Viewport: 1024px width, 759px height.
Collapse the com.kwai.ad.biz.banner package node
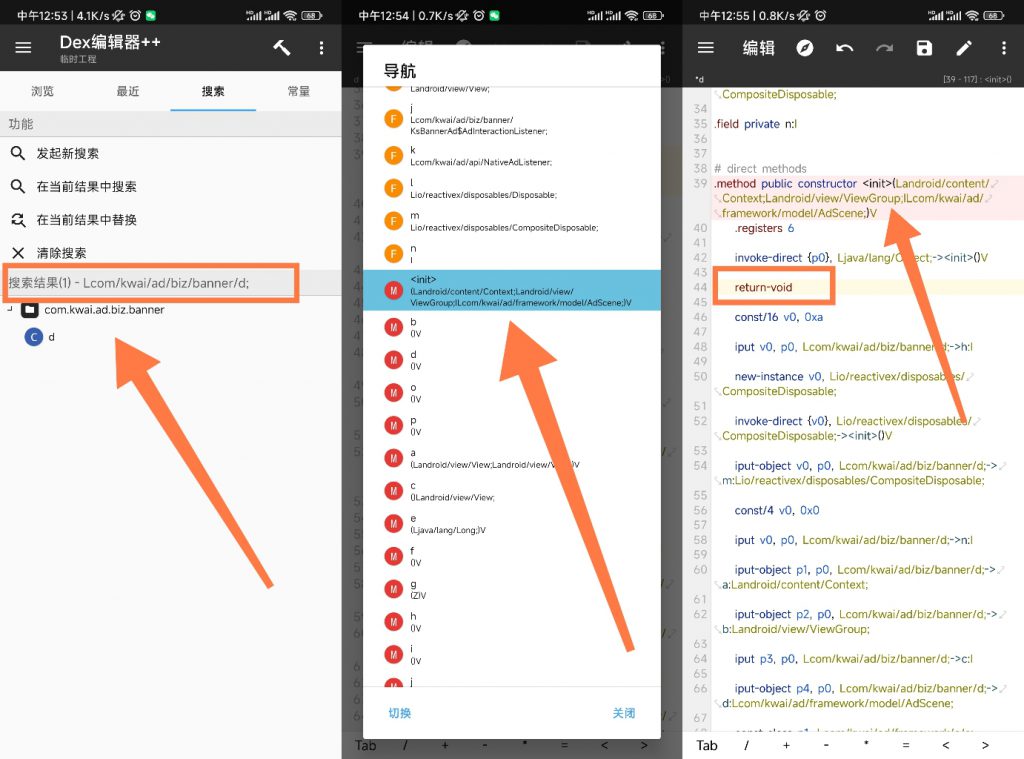pyautogui.click(x=8, y=310)
